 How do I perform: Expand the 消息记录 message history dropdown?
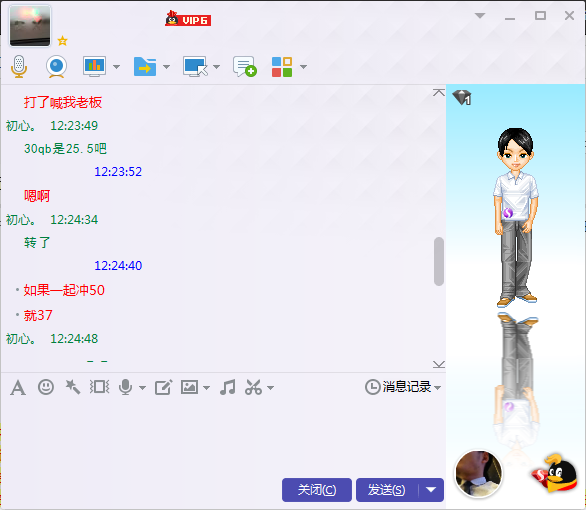403,387
